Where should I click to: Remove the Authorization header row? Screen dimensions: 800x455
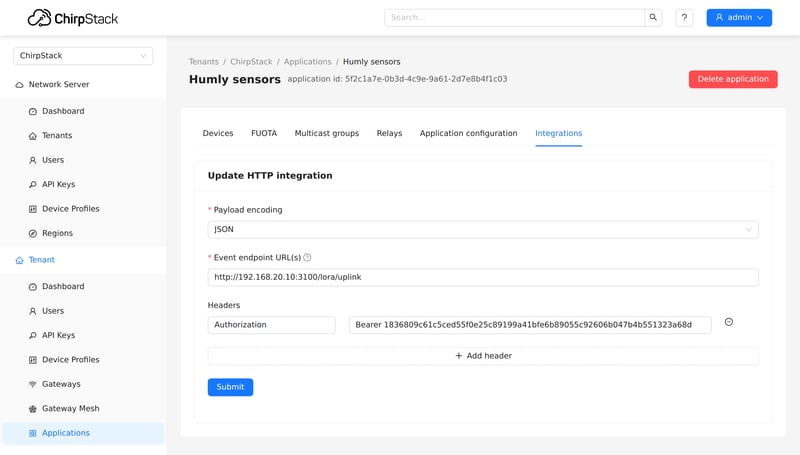(x=729, y=322)
